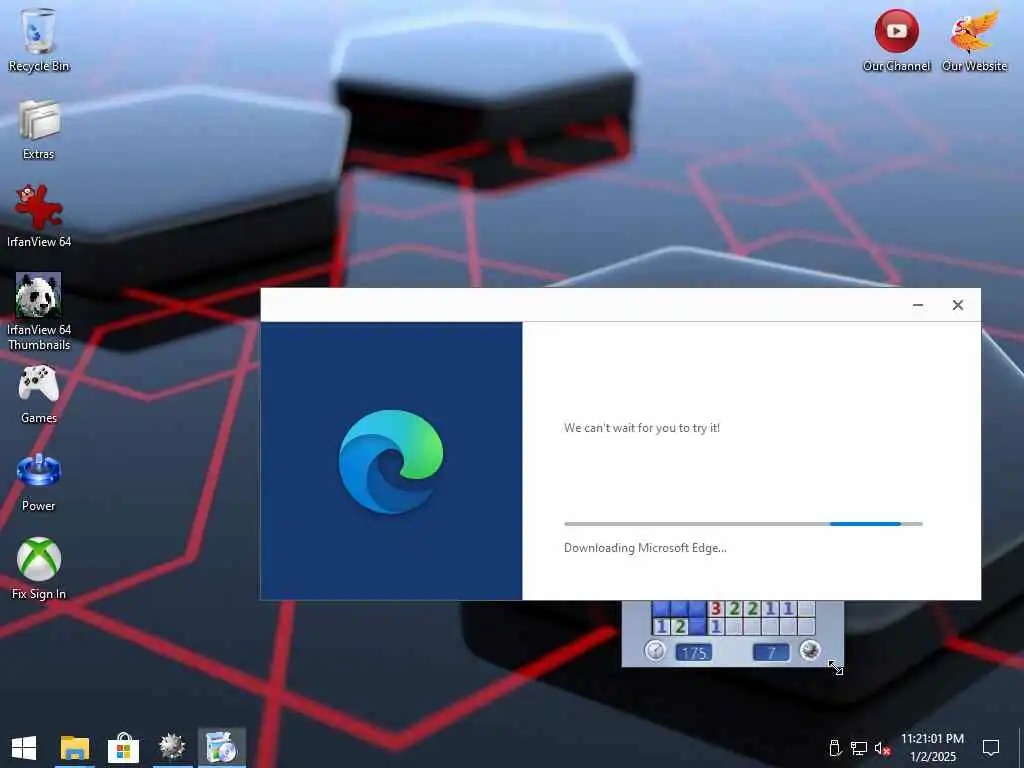Image resolution: width=1024 pixels, height=768 pixels.
Task: Click the "Downloading Microsoft Edge..." status text
Action: tap(645, 548)
